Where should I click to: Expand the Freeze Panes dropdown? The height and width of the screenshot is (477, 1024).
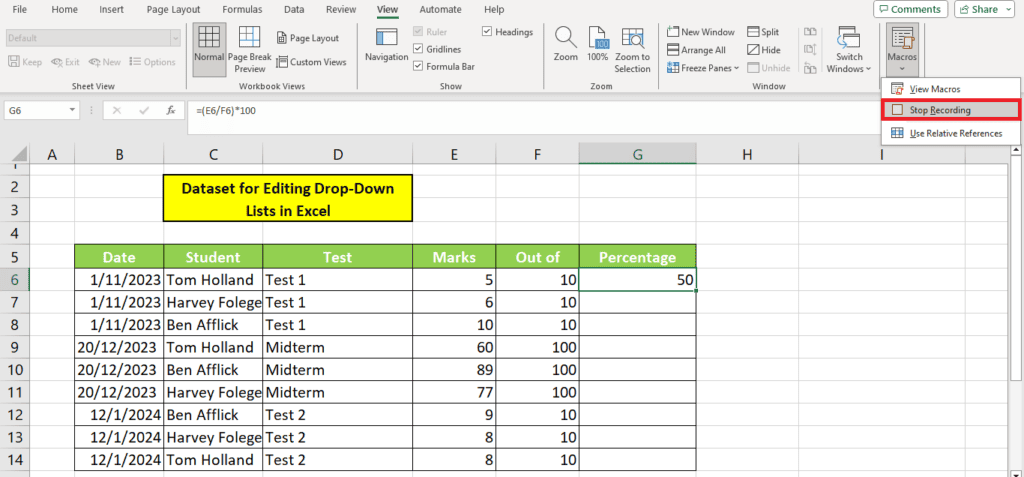[704, 68]
